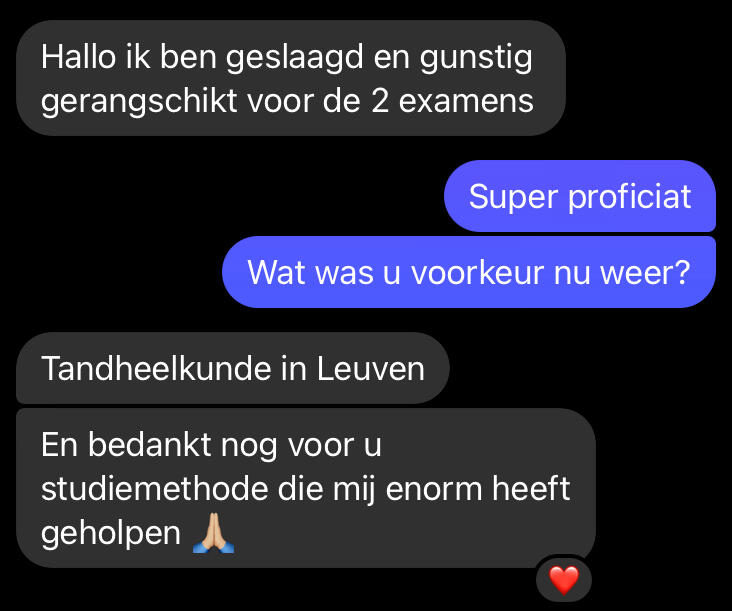This screenshot has width=732, height=611.
Task: Select the 'Super proficiat' message bubble
Action: 580,196
